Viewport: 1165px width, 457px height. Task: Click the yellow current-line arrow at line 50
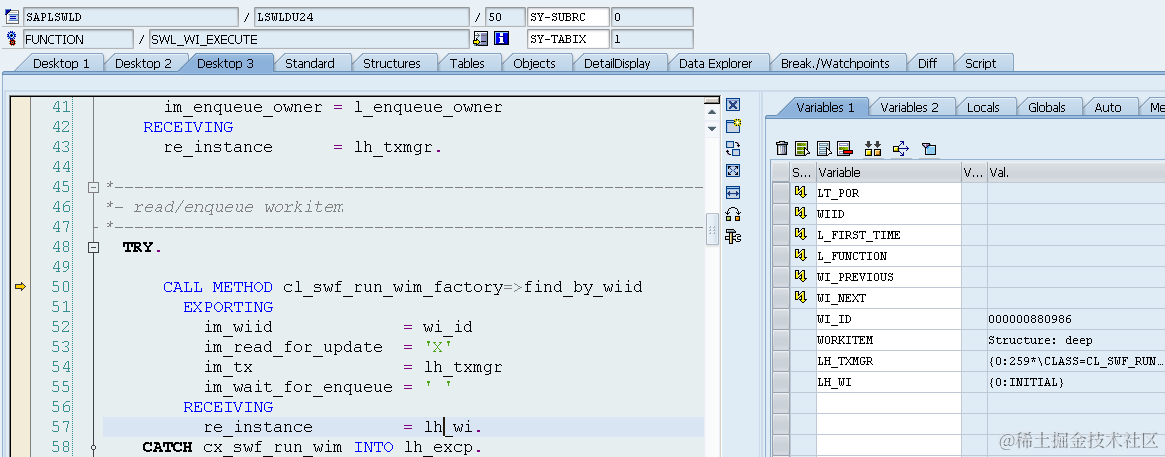[20, 287]
